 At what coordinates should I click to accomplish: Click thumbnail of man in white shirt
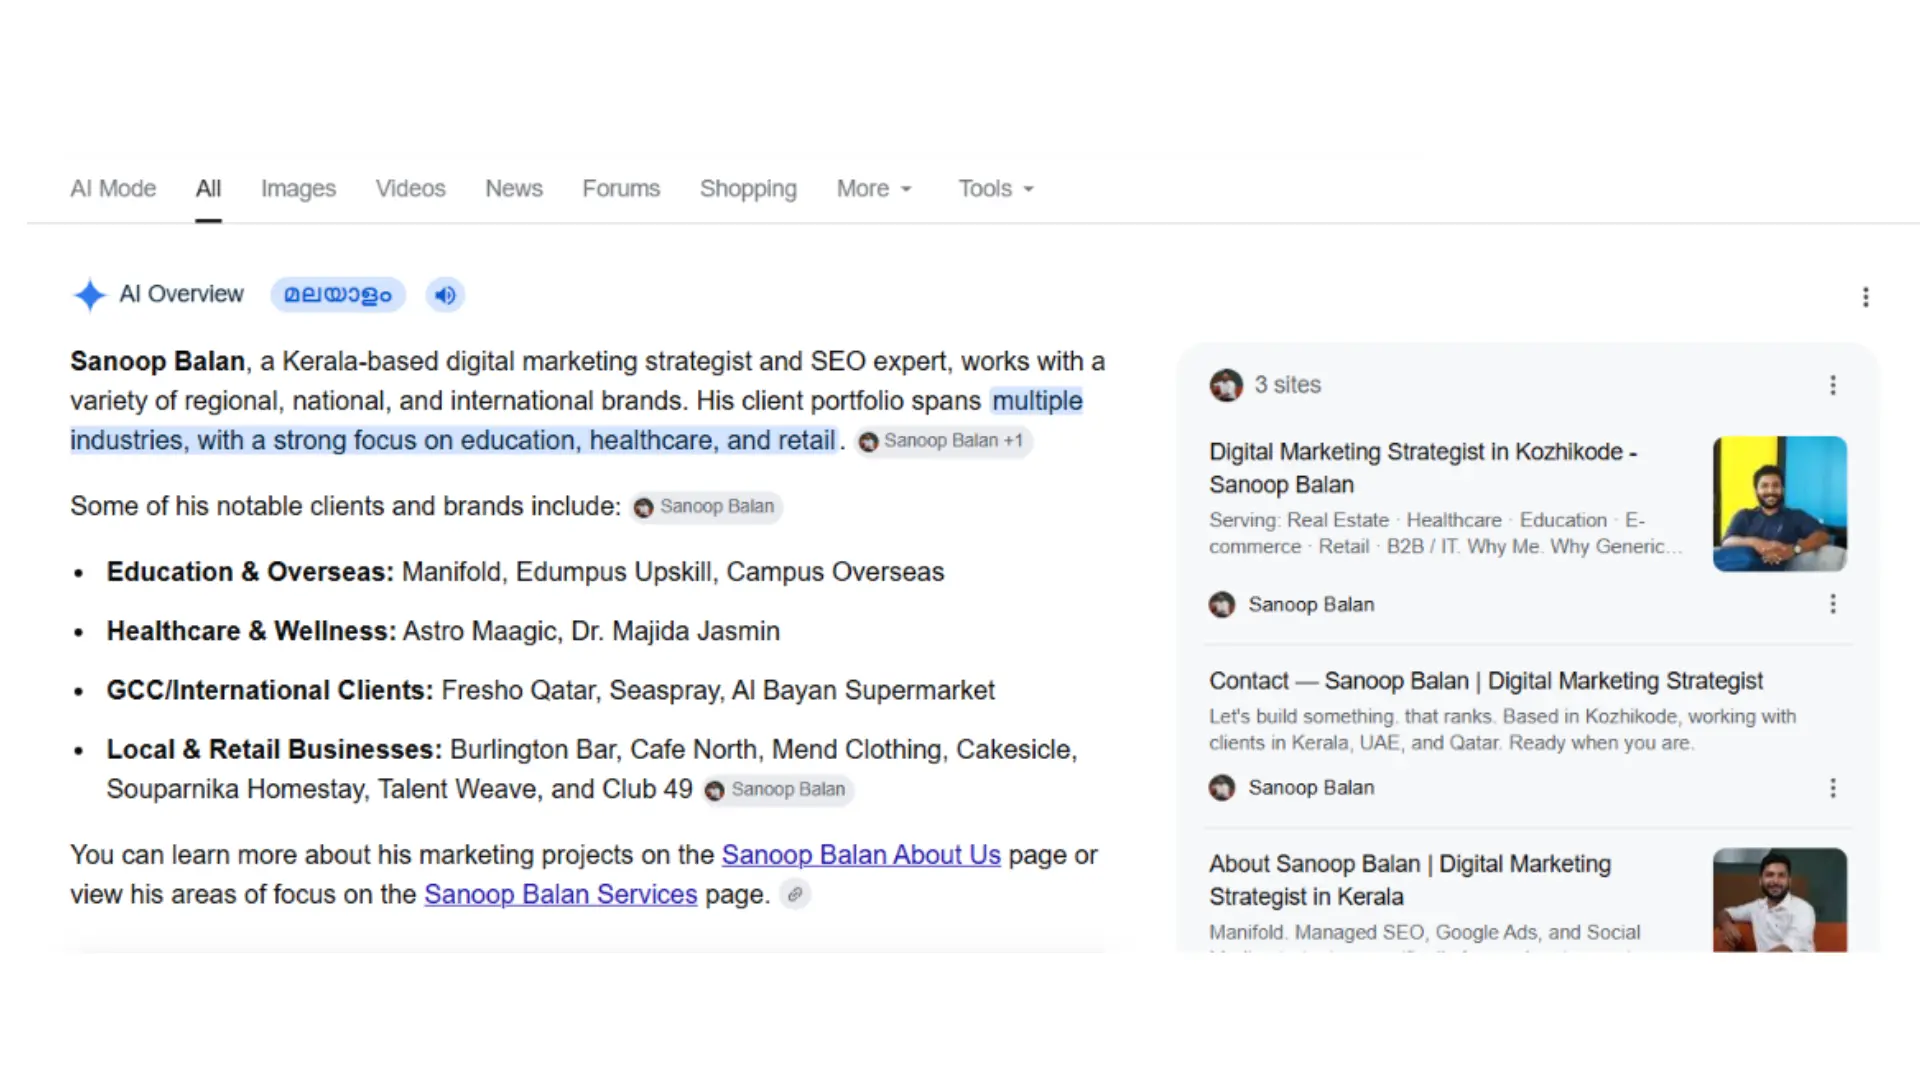(1780, 900)
